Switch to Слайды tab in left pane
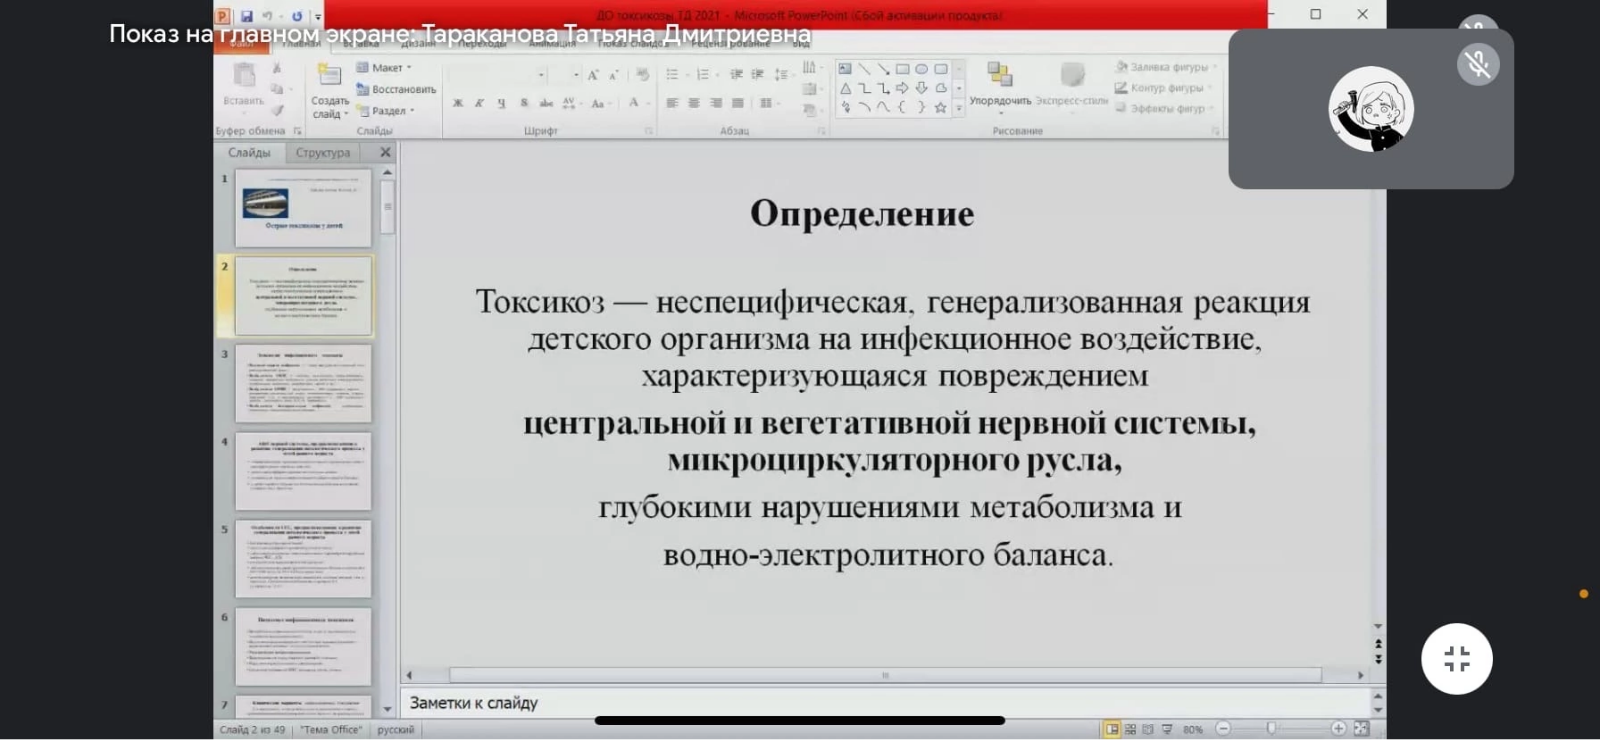The height and width of the screenshot is (740, 1600). coord(250,153)
